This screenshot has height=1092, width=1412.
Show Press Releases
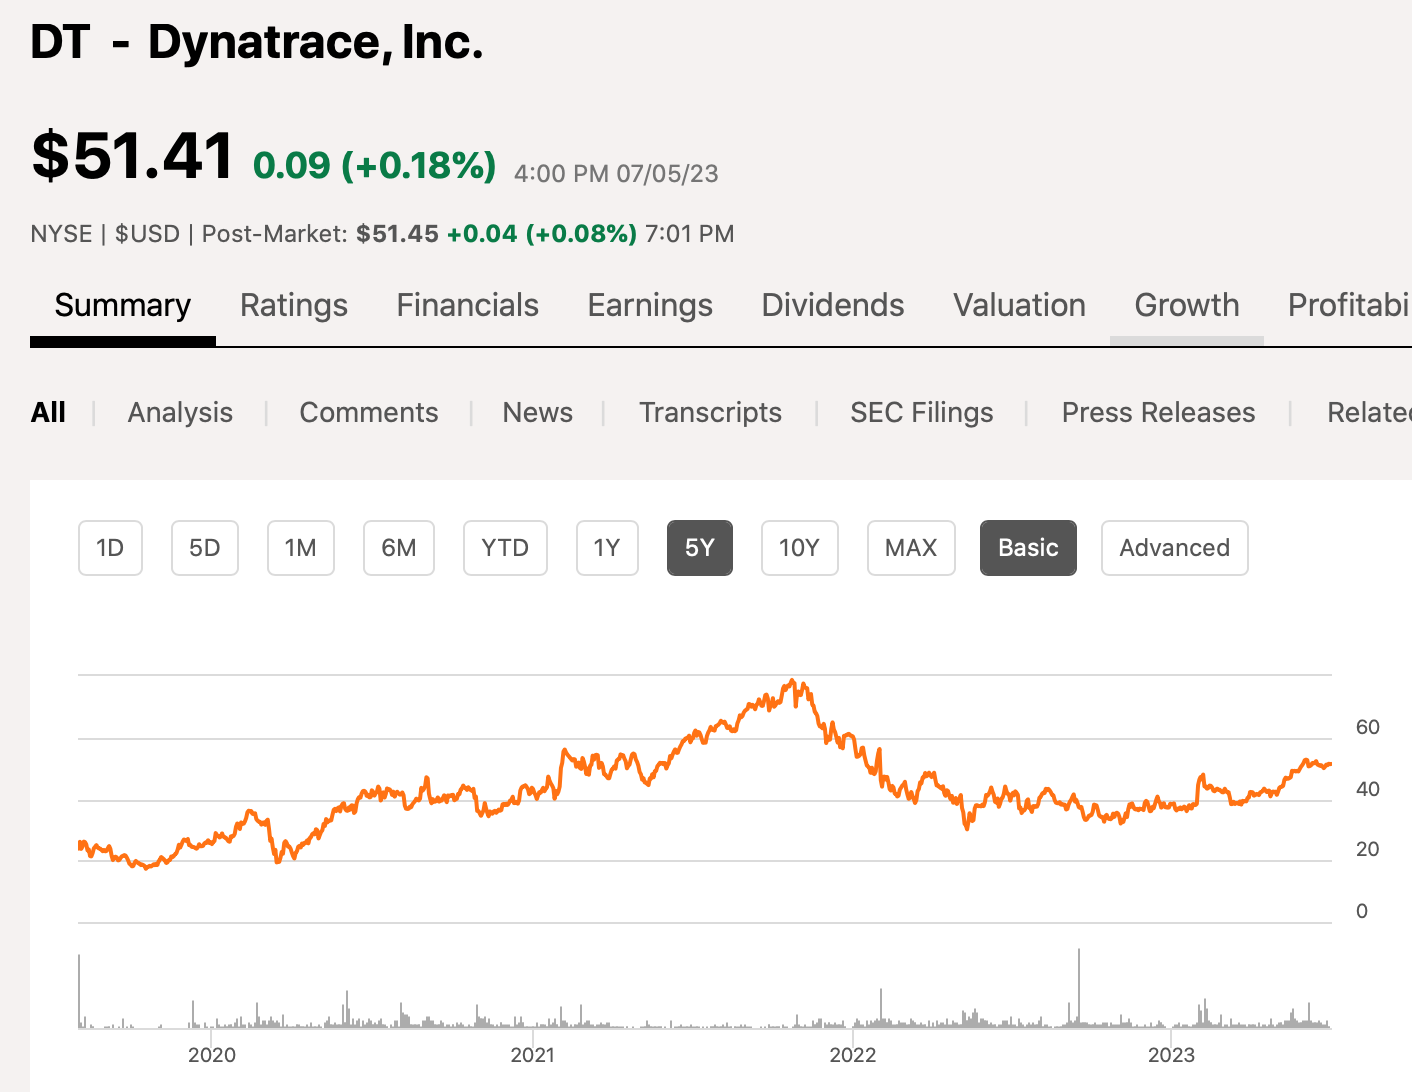(1158, 412)
